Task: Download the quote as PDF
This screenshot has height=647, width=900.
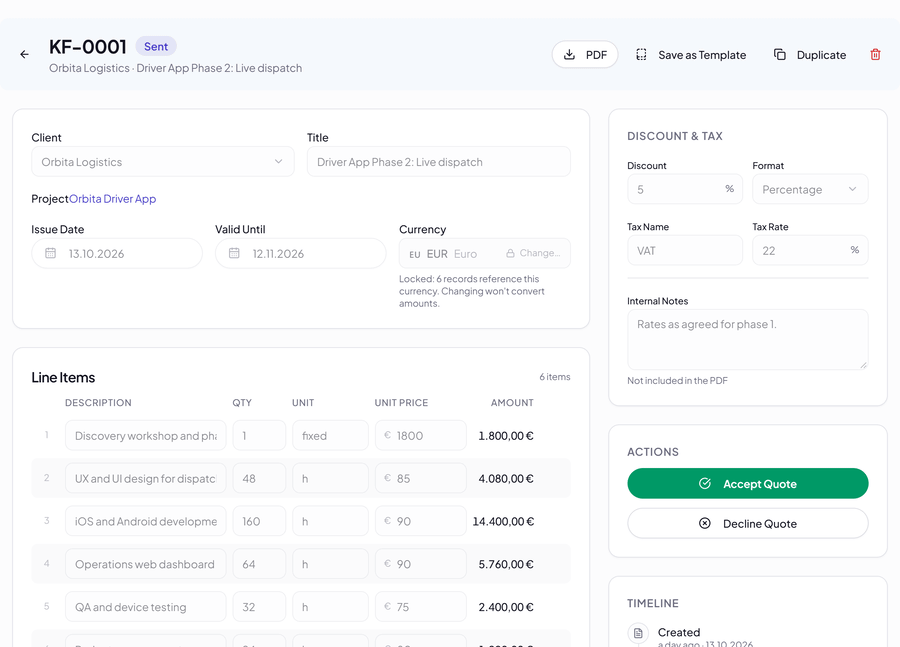Action: point(585,55)
